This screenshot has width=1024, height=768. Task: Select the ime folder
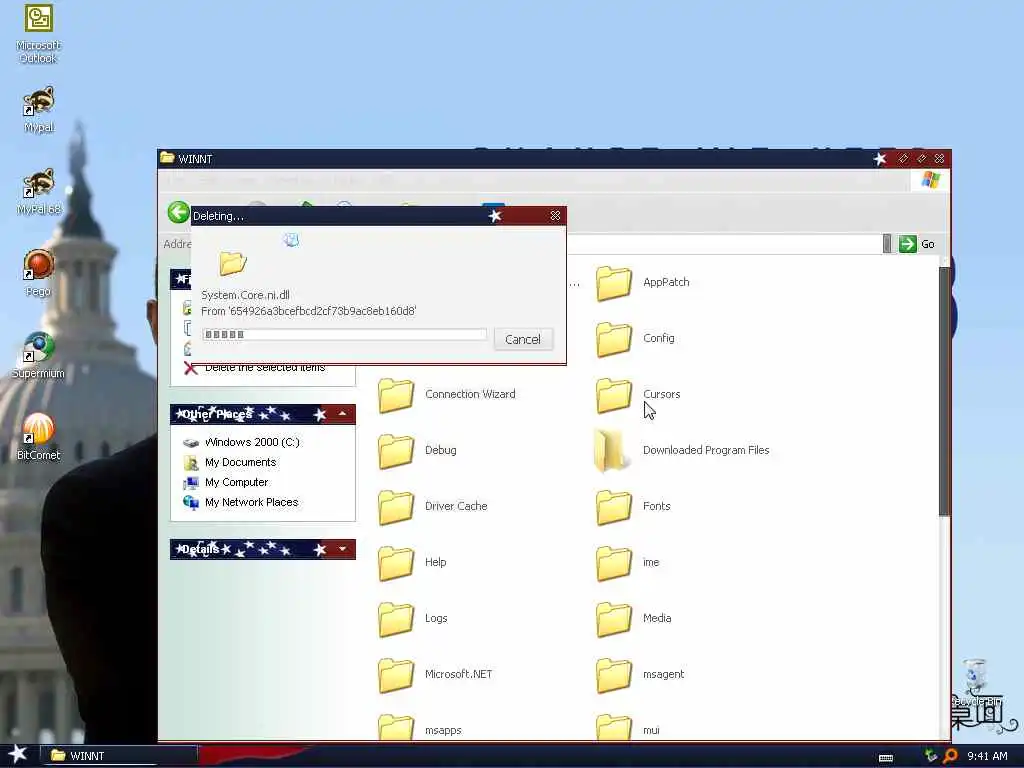[628, 563]
